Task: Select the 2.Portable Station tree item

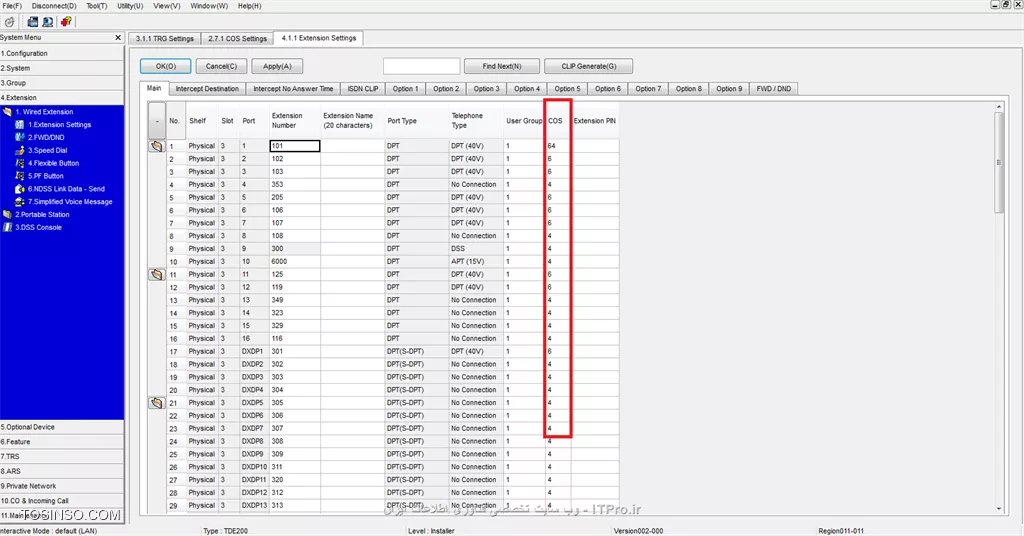Action: [42, 214]
